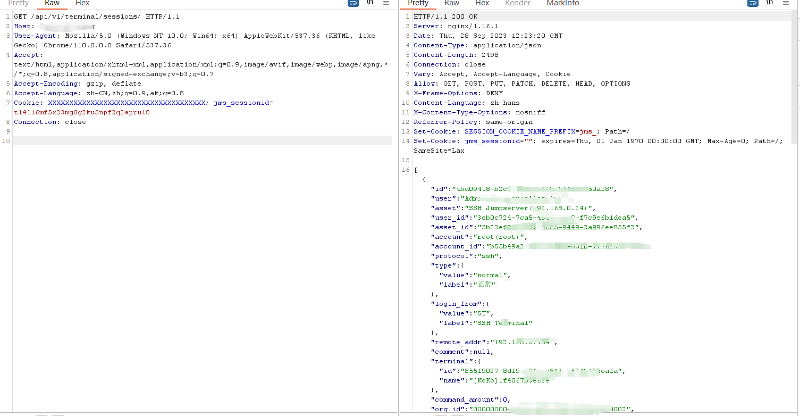Screen dimensions: 800x416
Task: Toggle non-printable \n characters in request pane
Action: [370, 3]
